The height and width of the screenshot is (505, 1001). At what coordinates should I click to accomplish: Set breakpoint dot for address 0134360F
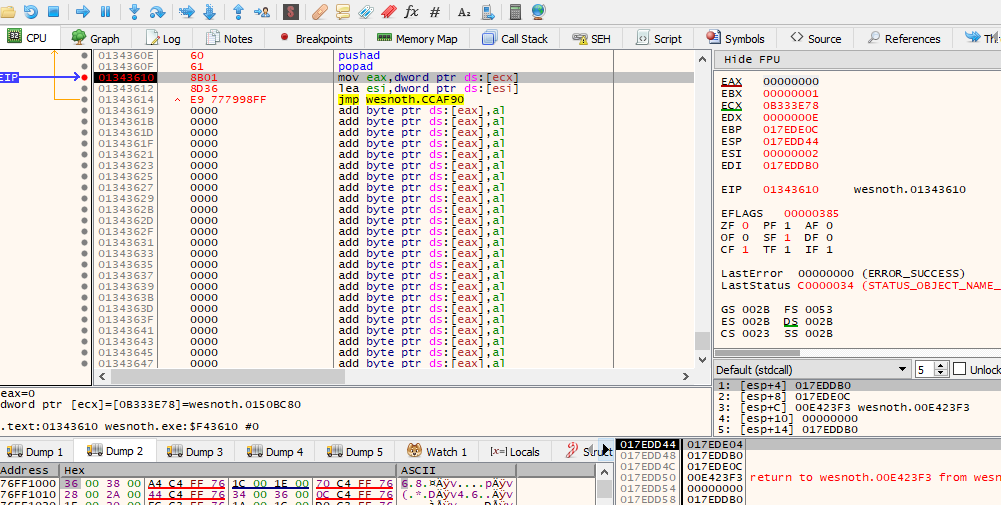click(84, 66)
